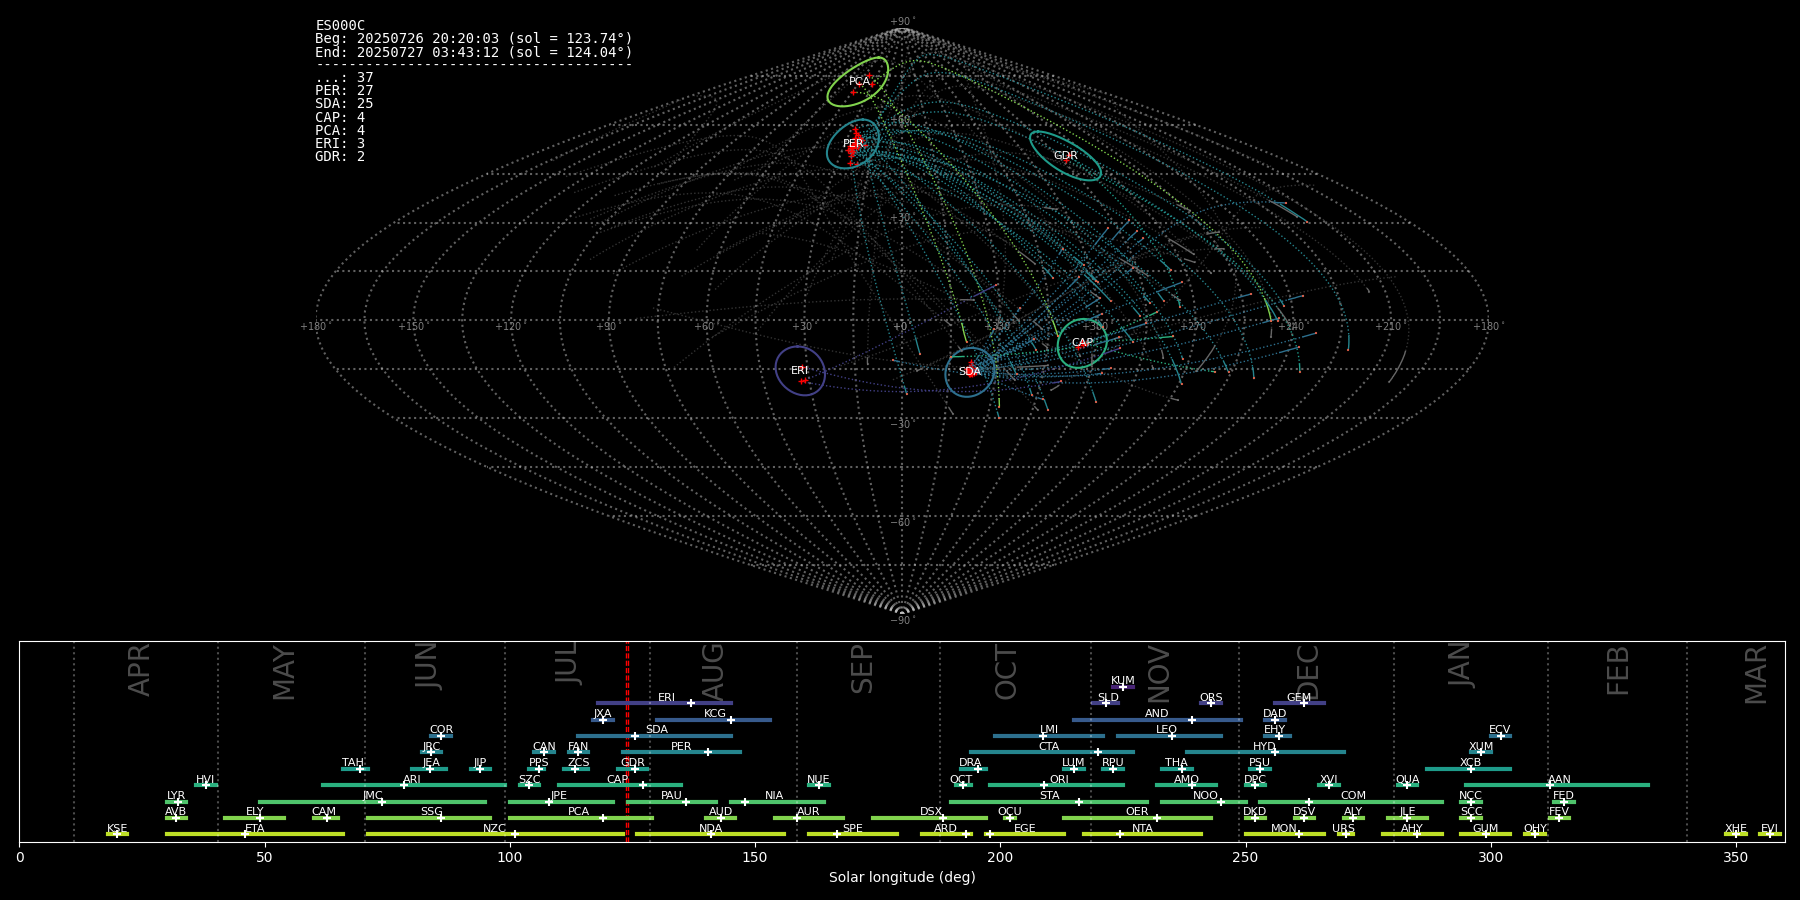
Task: Select the KSE shower label in timeline
Action: pos(117,829)
